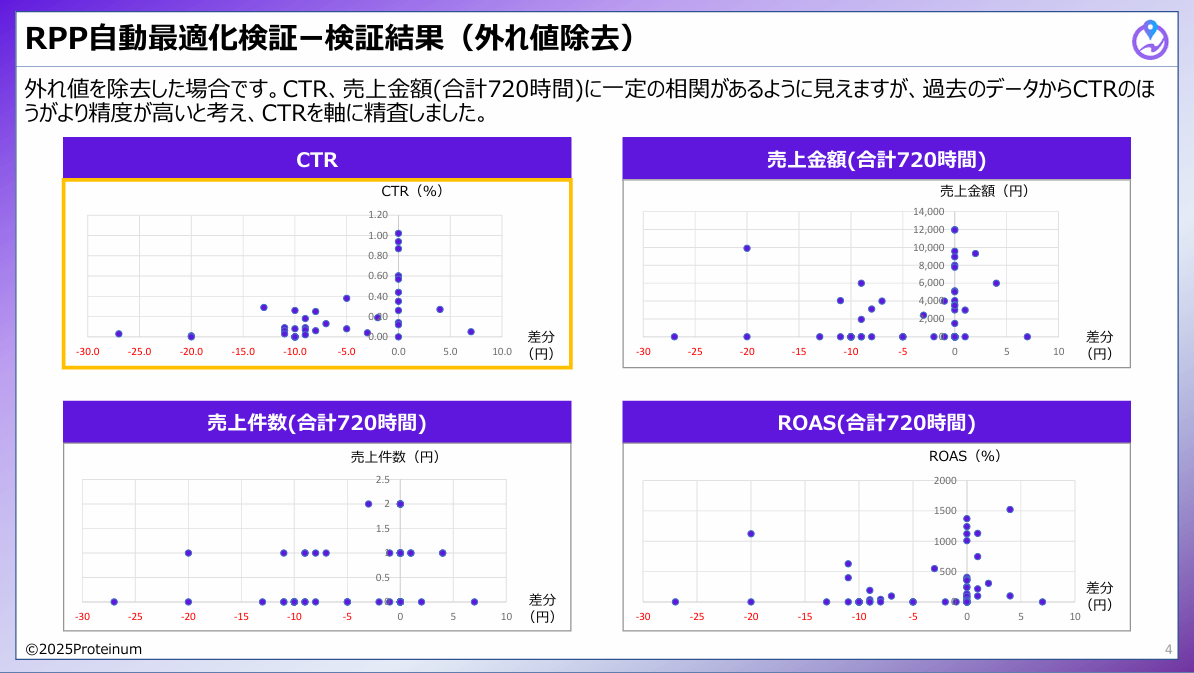Click the 1500 ROAS outlier data point
1194x673 pixels.
[1010, 510]
